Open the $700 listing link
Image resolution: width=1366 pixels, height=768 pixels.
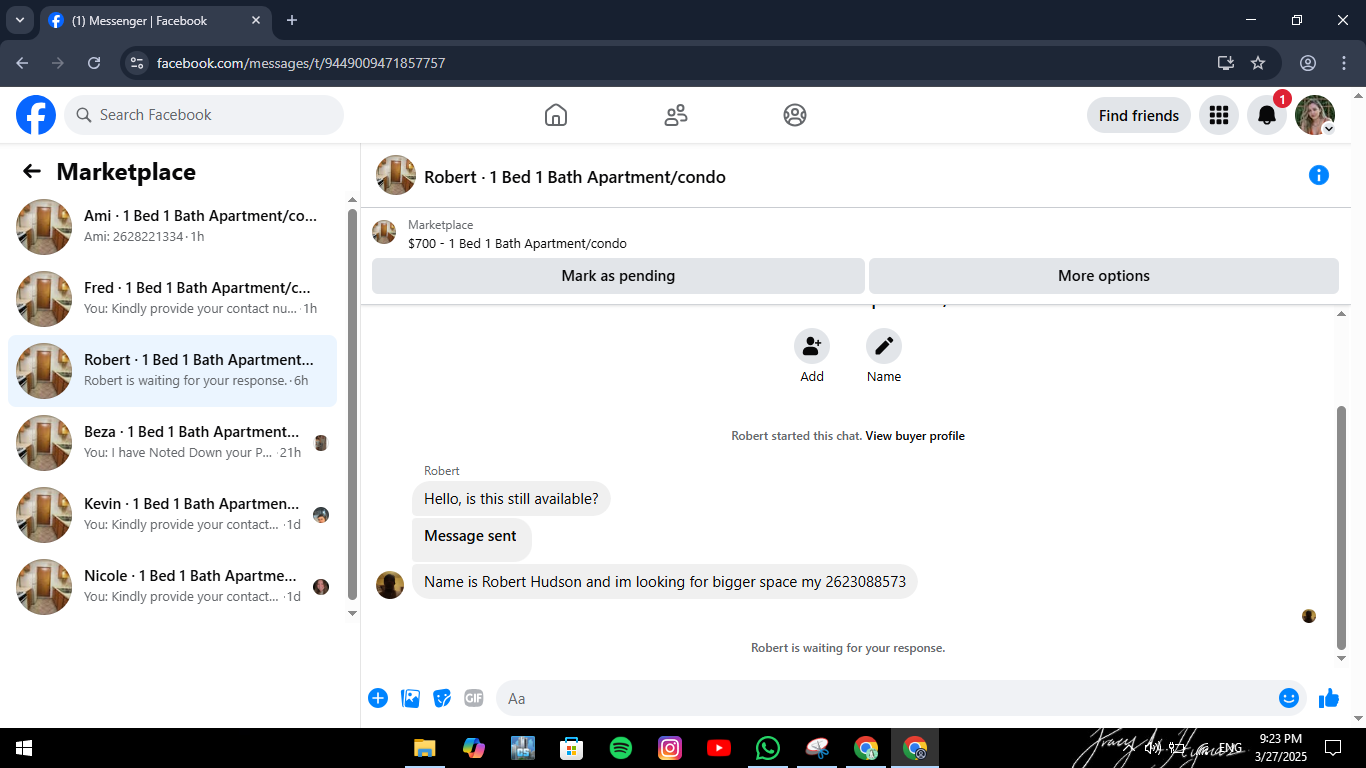(518, 243)
